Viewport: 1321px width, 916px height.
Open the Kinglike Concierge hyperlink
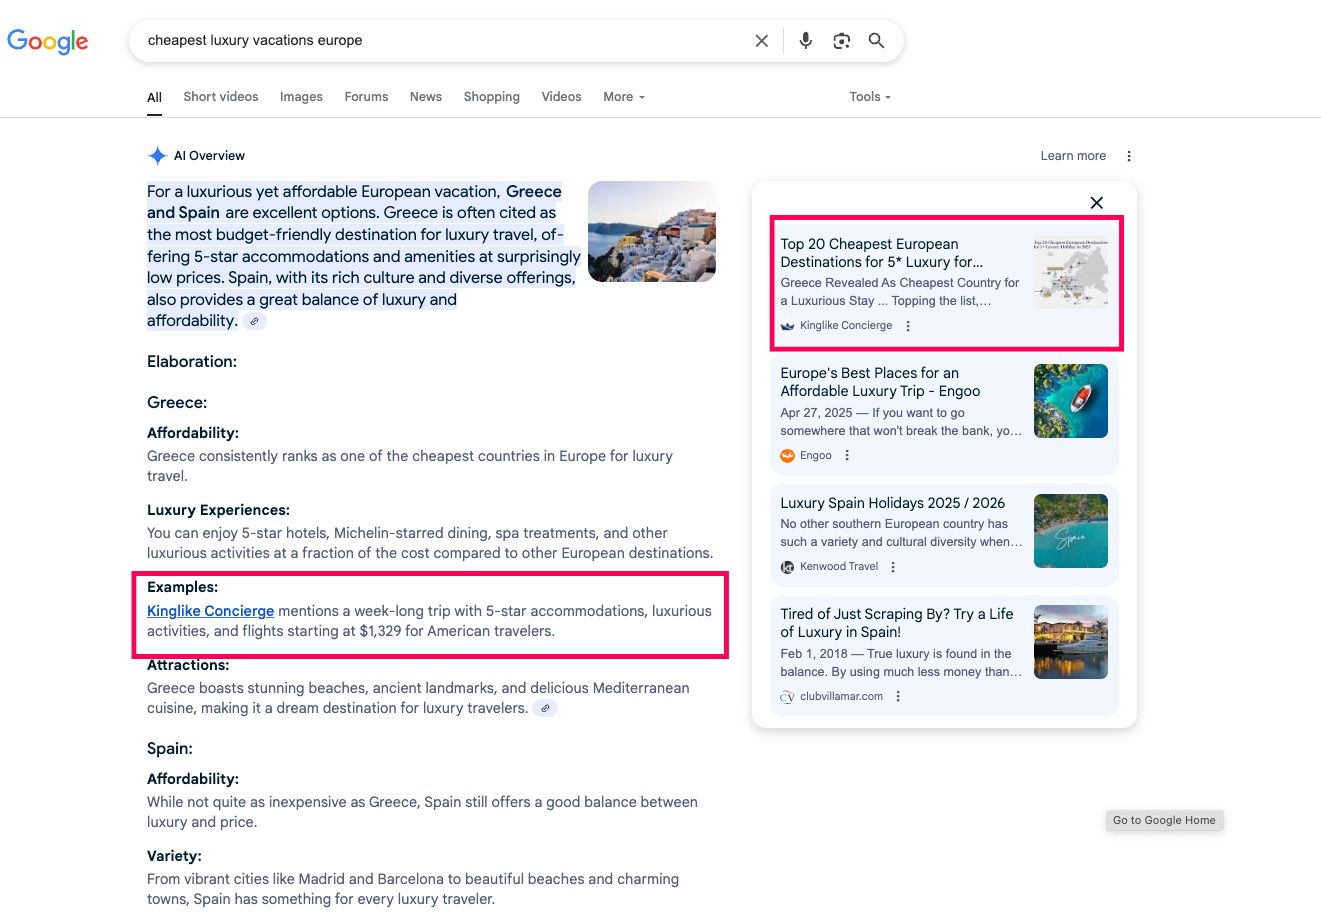point(210,611)
